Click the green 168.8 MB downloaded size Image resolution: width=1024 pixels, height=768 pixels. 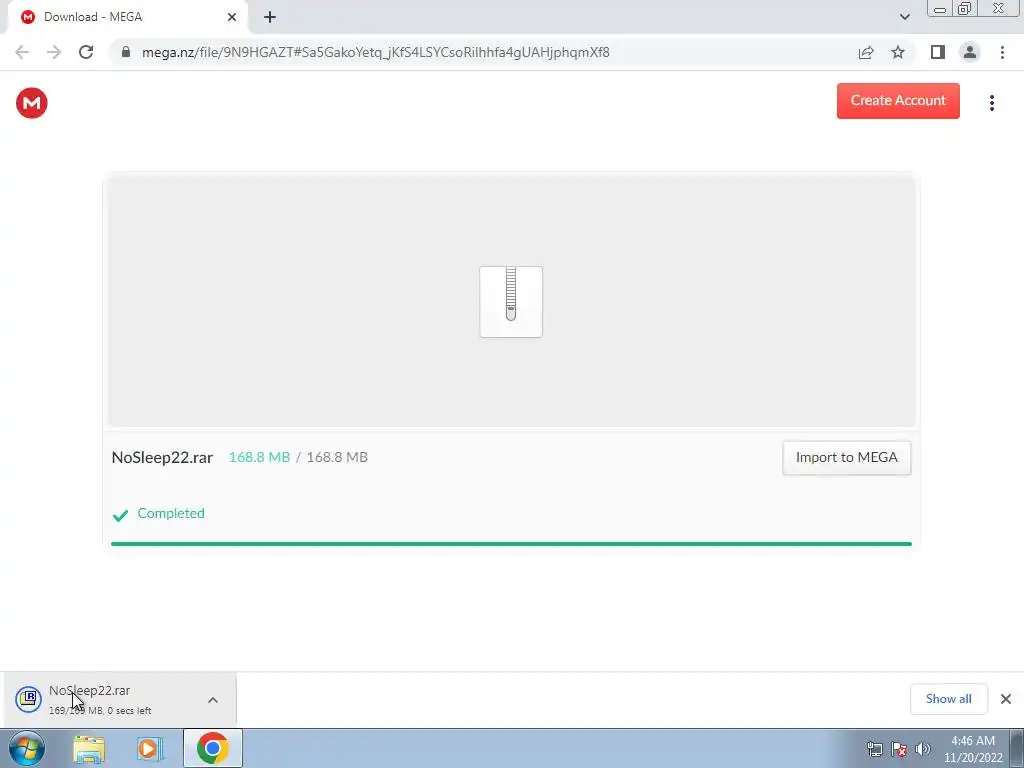tap(259, 457)
